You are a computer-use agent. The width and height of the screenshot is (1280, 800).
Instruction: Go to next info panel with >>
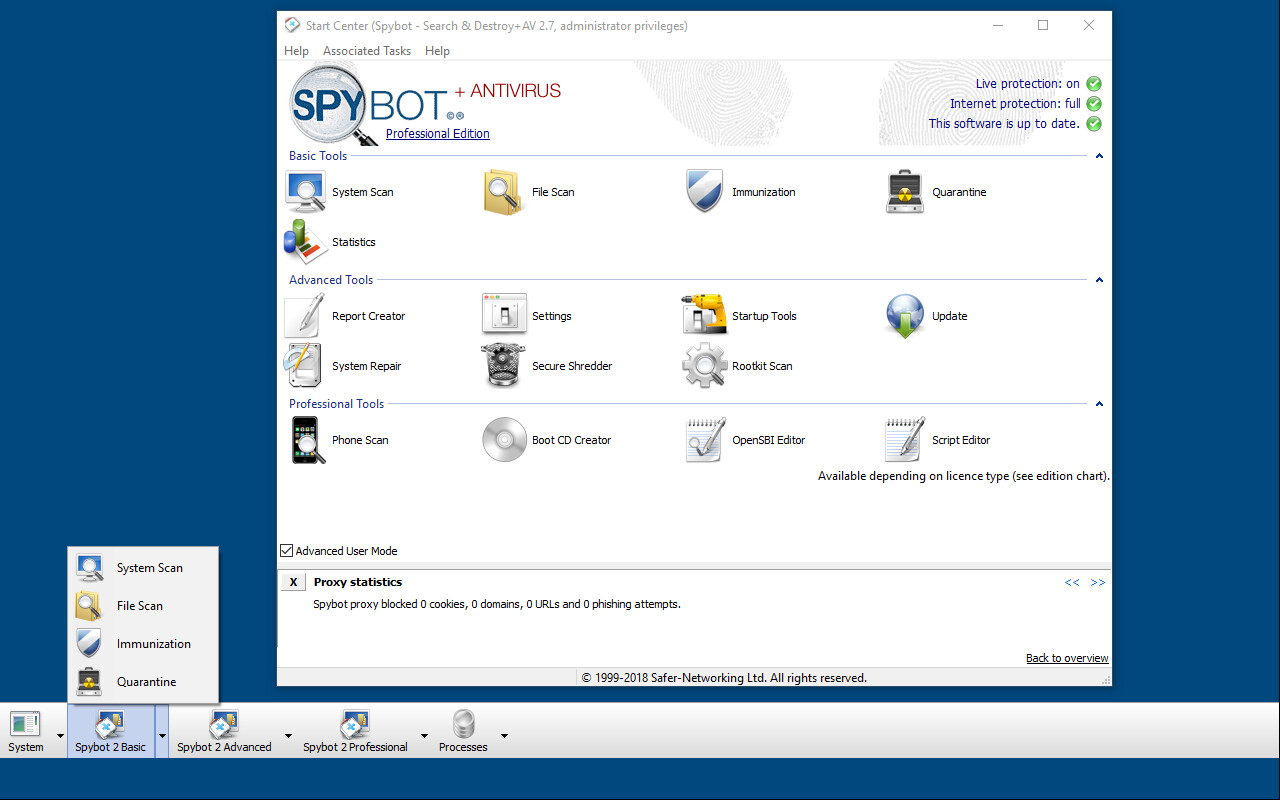pyautogui.click(x=1098, y=582)
